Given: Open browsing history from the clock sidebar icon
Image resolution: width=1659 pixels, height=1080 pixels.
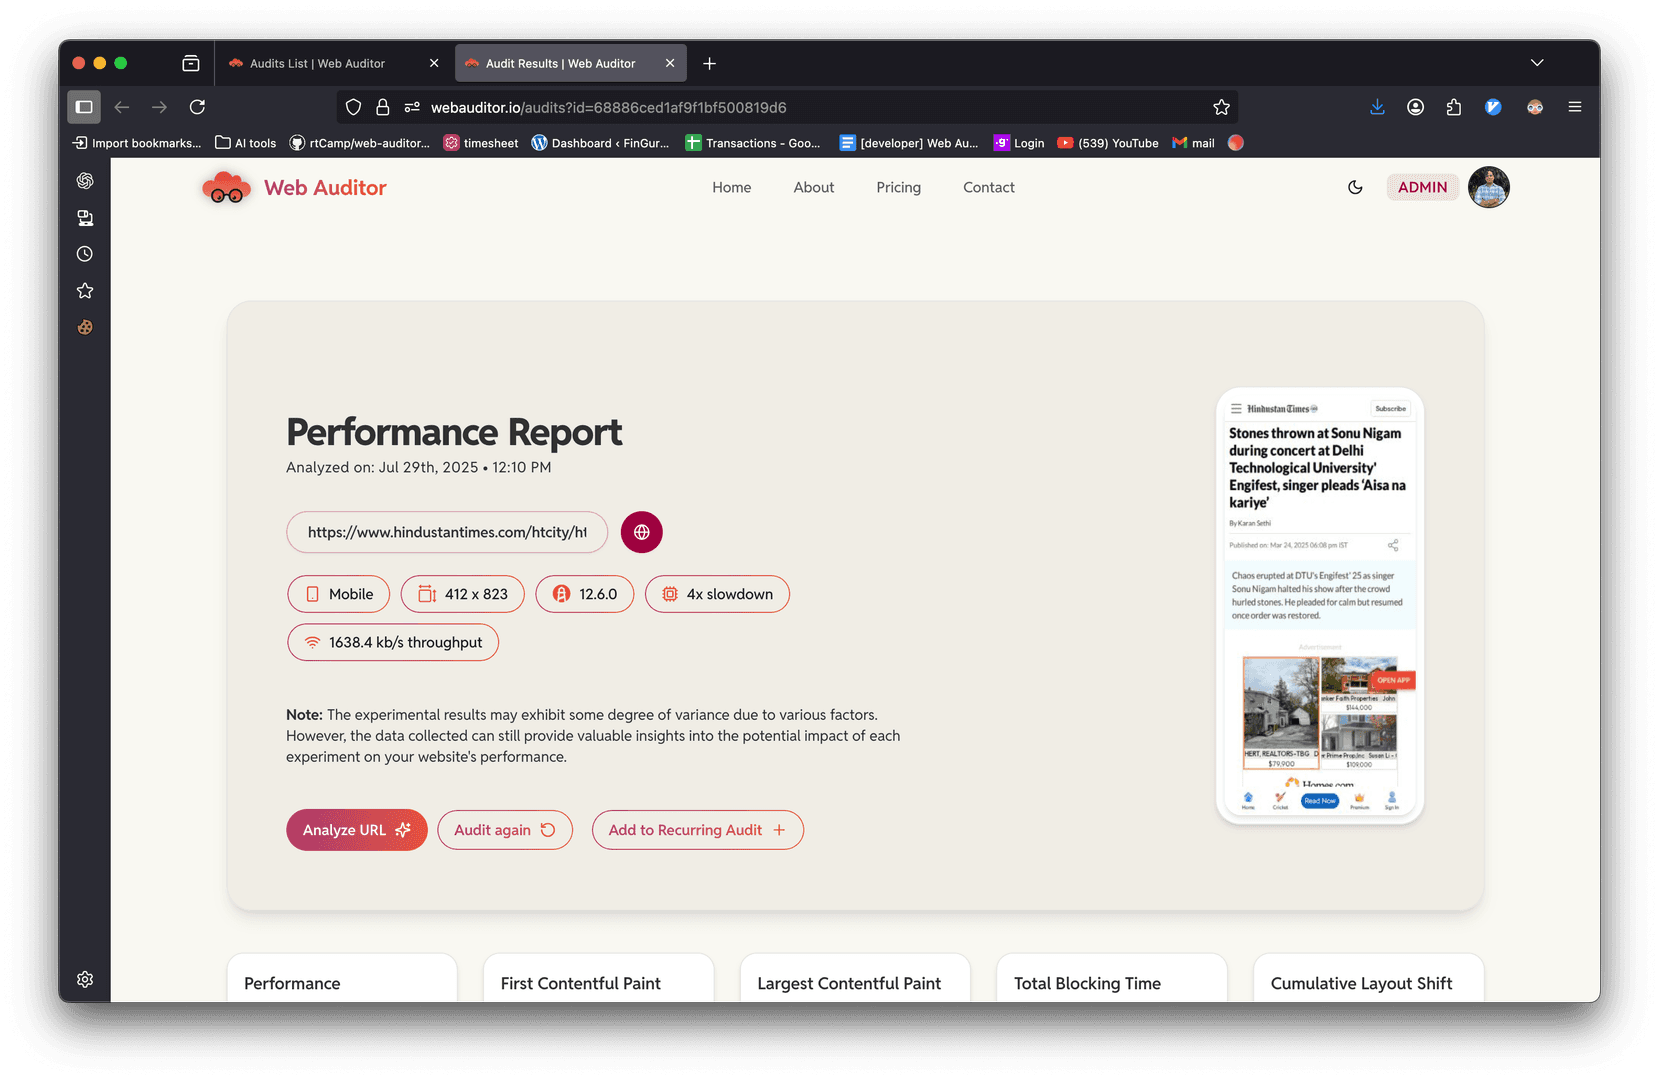Looking at the screenshot, I should click(x=84, y=253).
